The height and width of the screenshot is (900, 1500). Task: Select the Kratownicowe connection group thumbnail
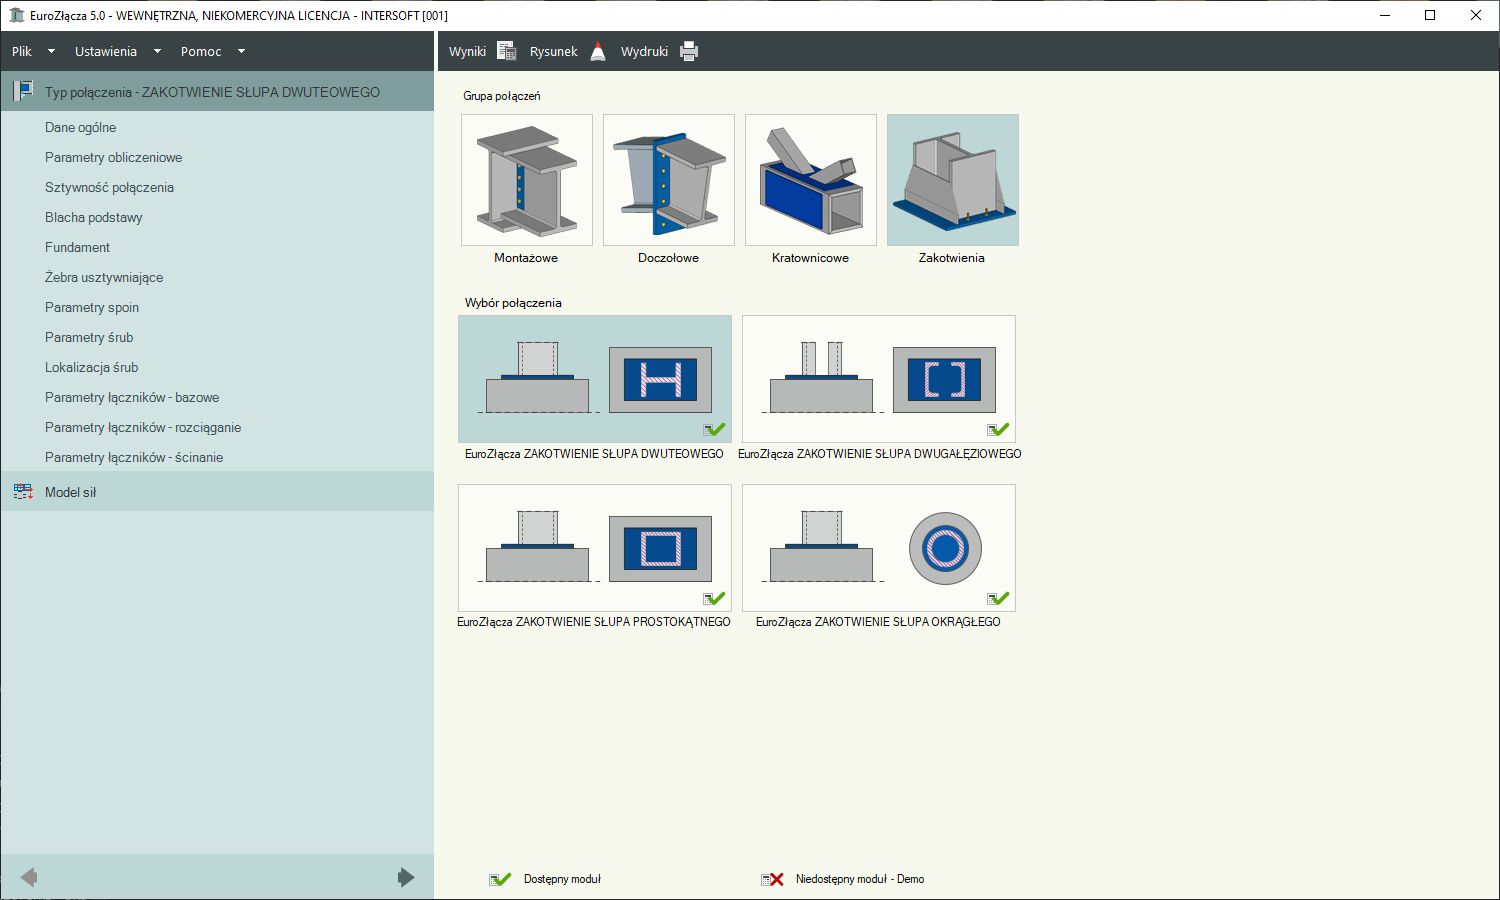click(x=811, y=180)
